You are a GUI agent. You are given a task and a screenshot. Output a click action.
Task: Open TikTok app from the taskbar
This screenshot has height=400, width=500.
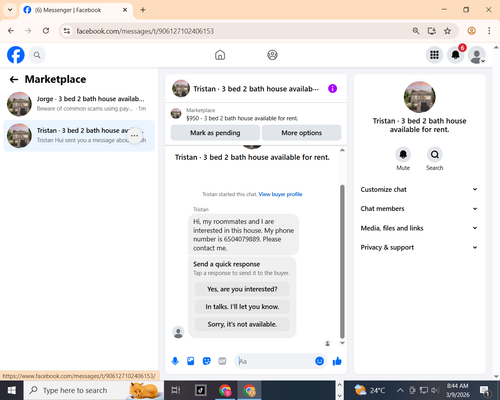click(x=201, y=390)
